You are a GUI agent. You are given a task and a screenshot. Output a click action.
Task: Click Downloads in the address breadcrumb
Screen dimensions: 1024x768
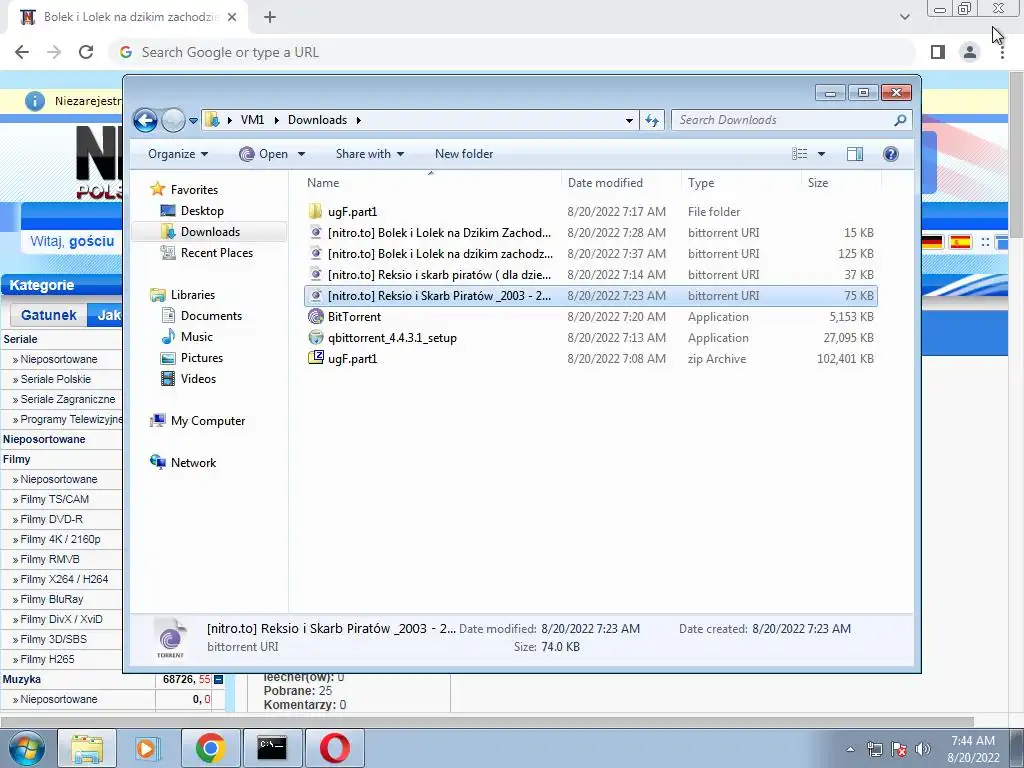click(317, 120)
